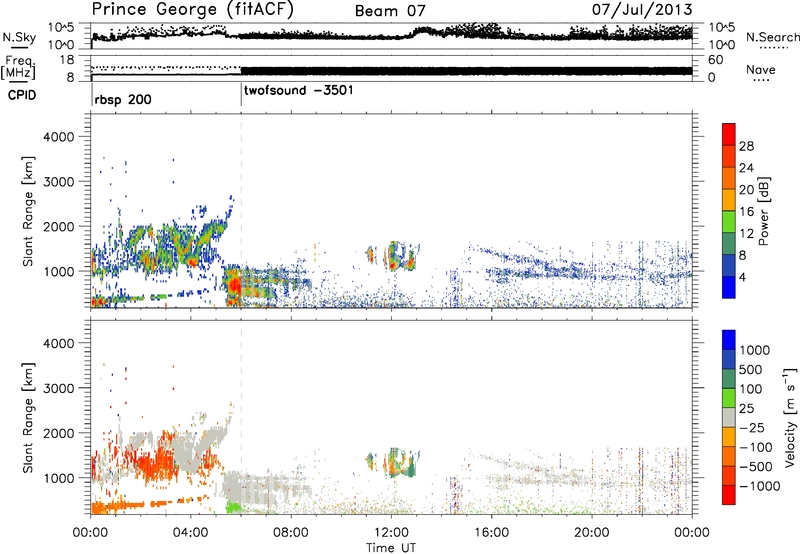Click the "Prince George (fitACF)" plot title
The width and height of the screenshot is (800, 554).
(x=192, y=10)
